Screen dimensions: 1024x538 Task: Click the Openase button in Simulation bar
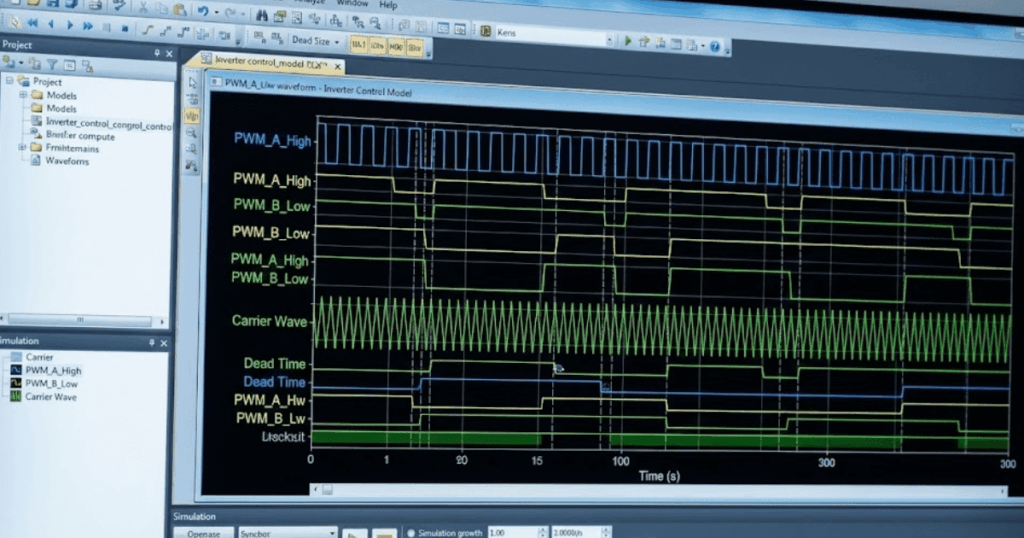click(x=203, y=532)
